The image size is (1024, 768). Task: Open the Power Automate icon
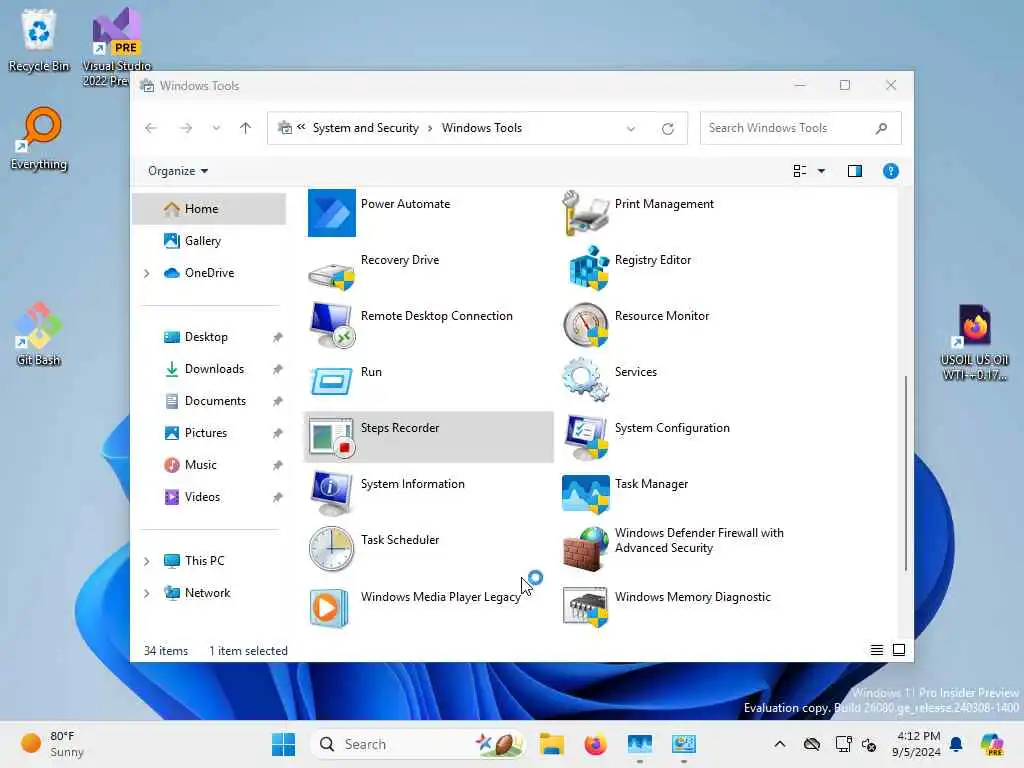(332, 213)
